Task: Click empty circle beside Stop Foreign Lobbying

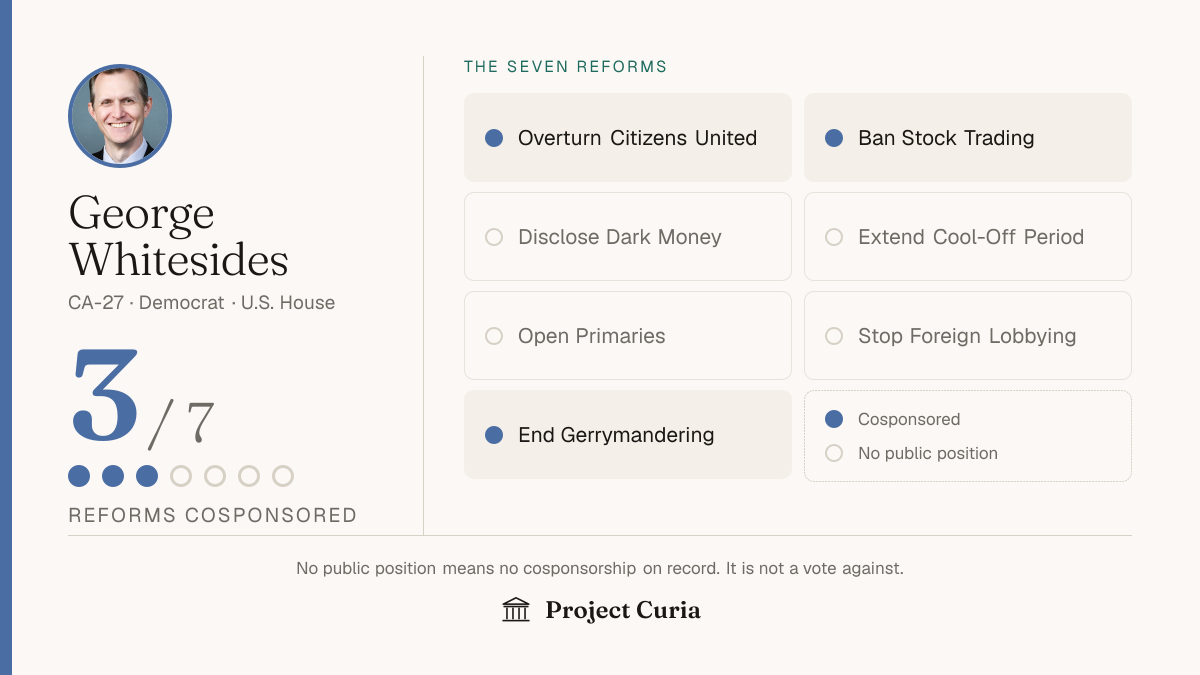Action: pyautogui.click(x=834, y=336)
